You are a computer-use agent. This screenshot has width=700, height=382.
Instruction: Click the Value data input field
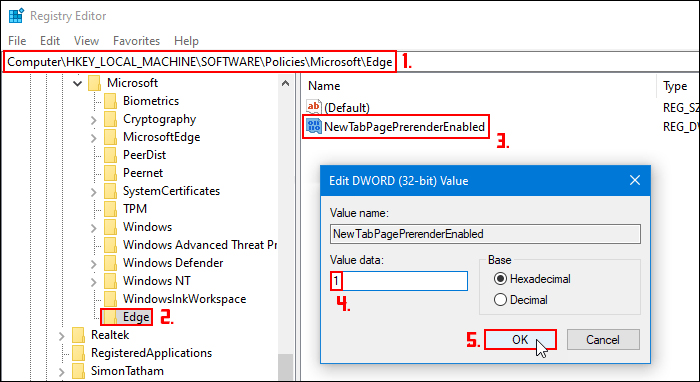pyautogui.click(x=399, y=281)
